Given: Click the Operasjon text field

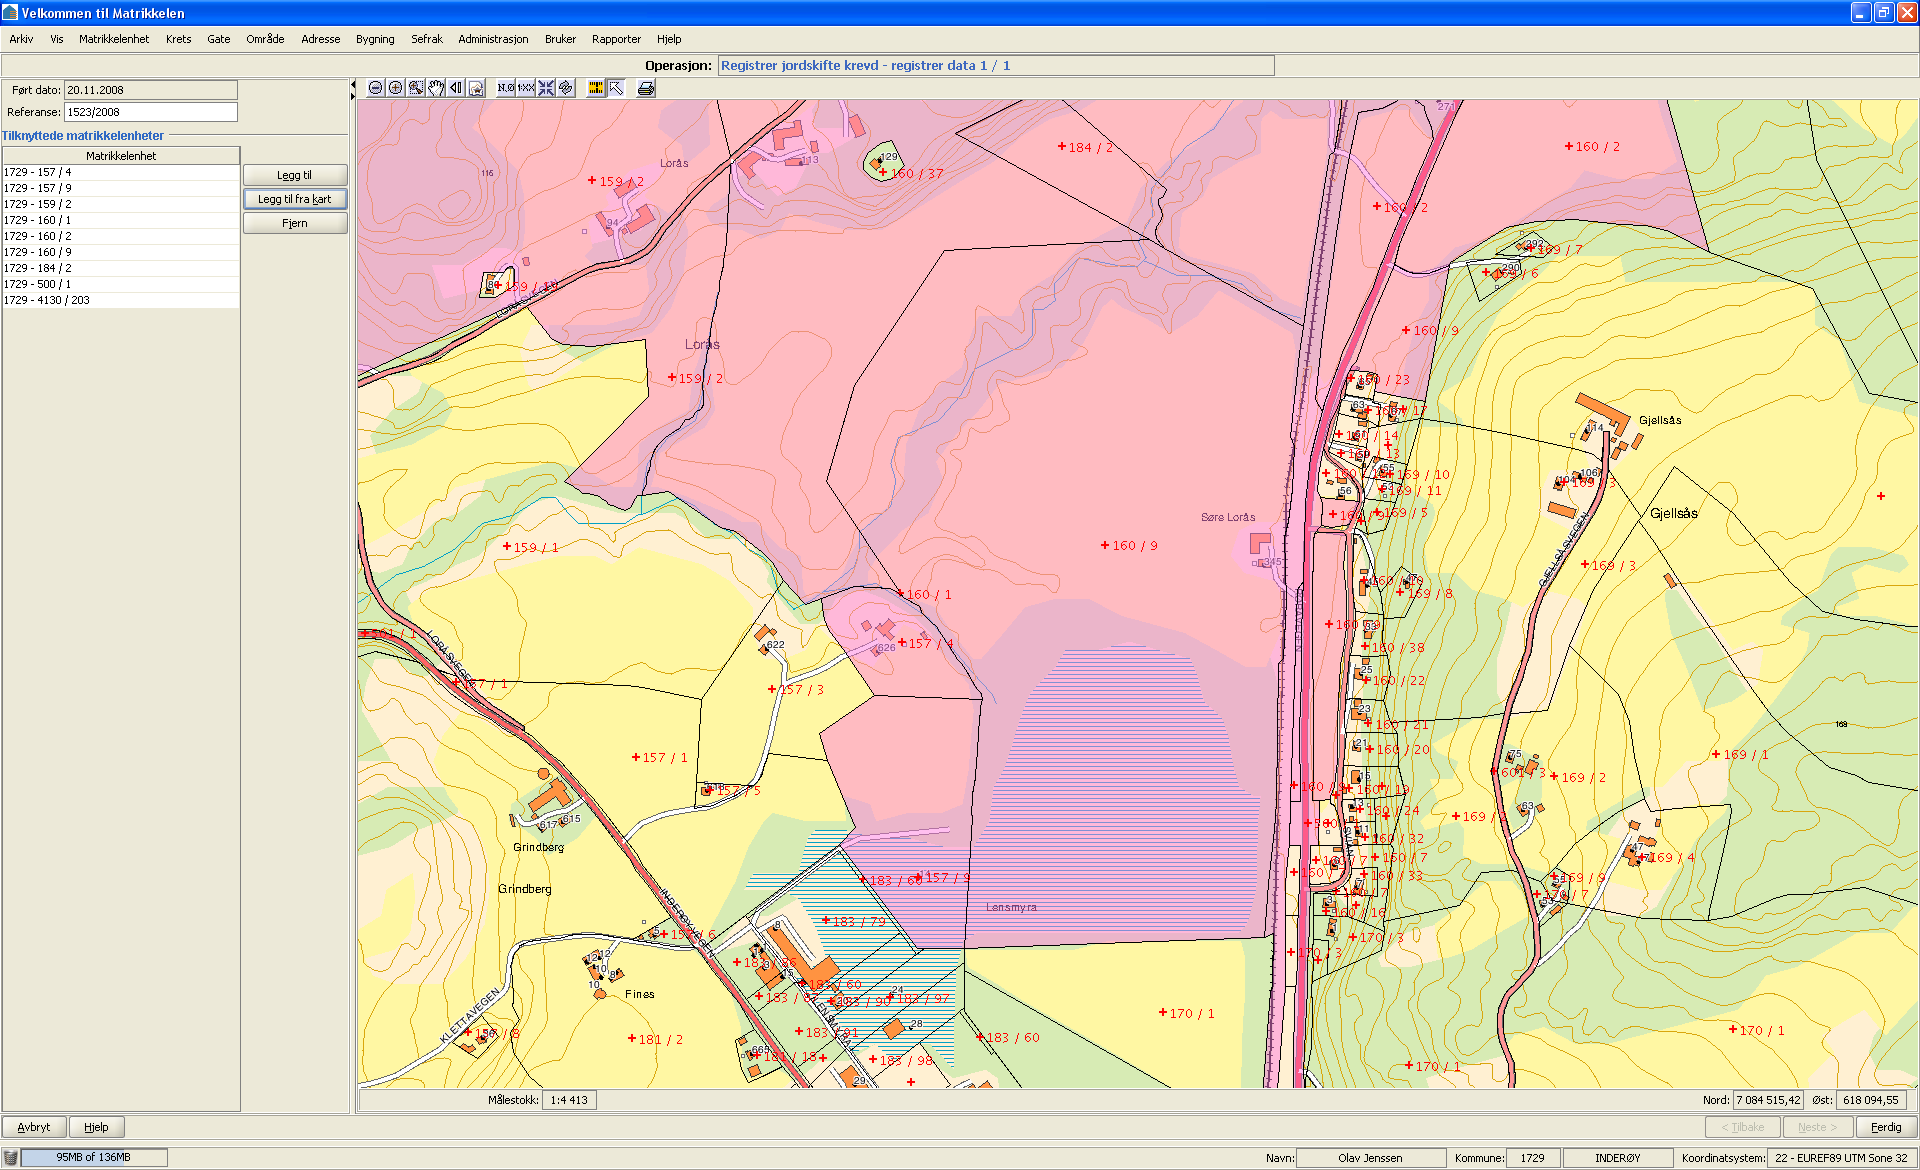Looking at the screenshot, I should pos(996,65).
